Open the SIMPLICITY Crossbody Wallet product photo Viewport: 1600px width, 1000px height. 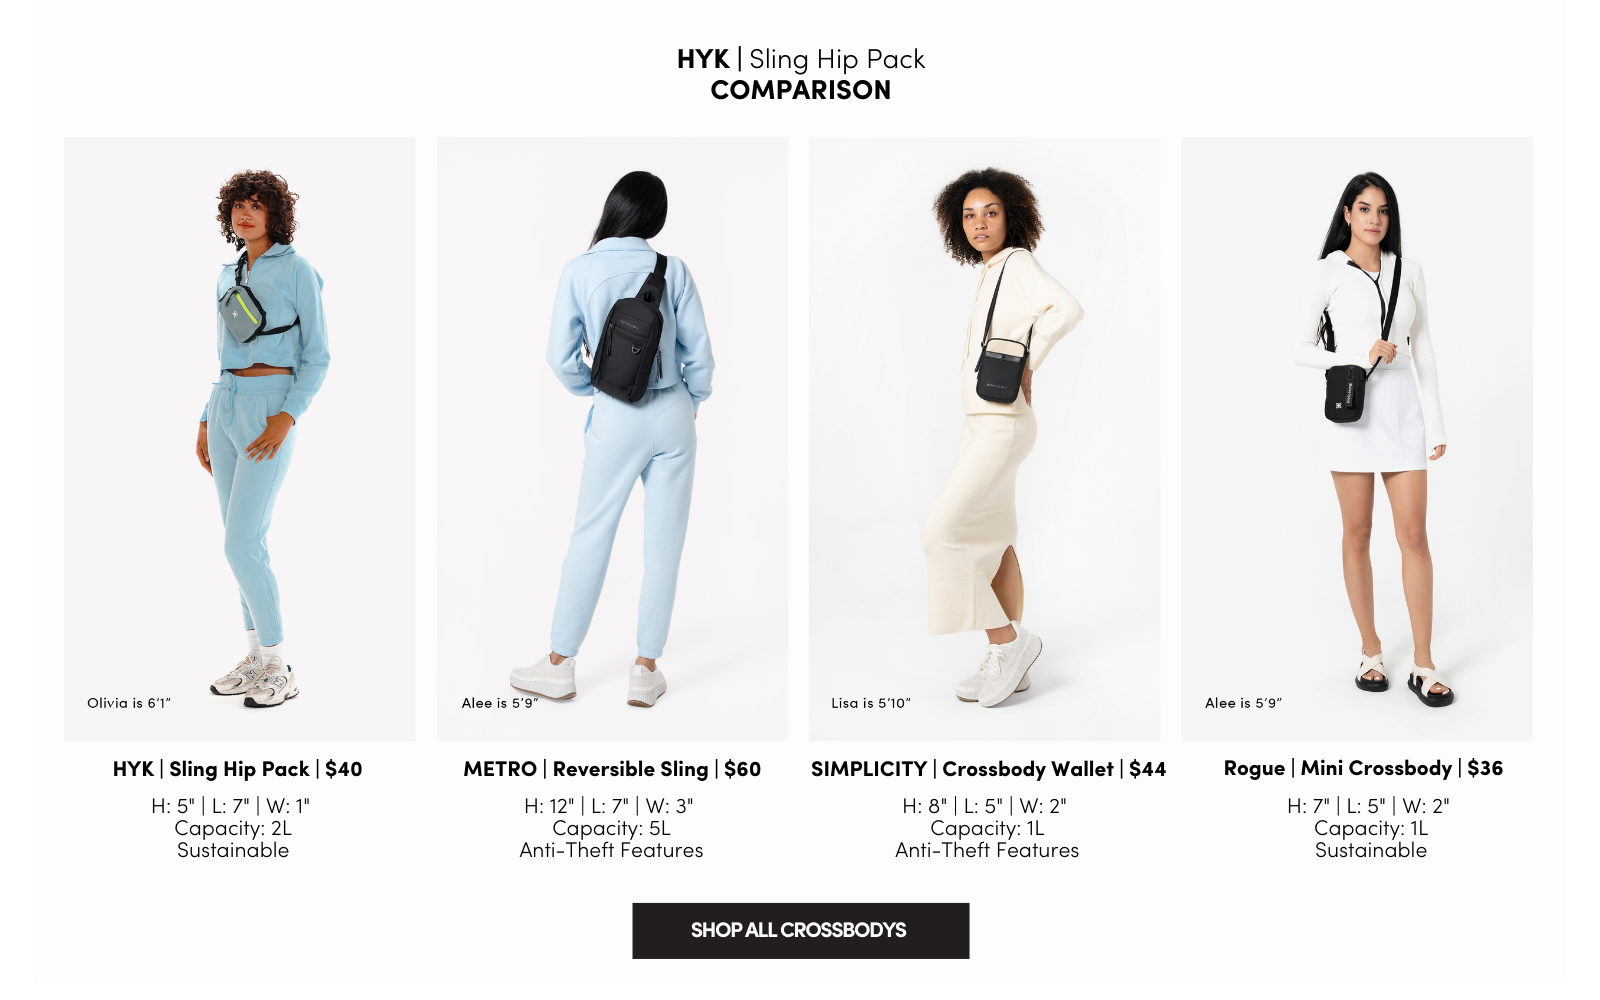984,439
